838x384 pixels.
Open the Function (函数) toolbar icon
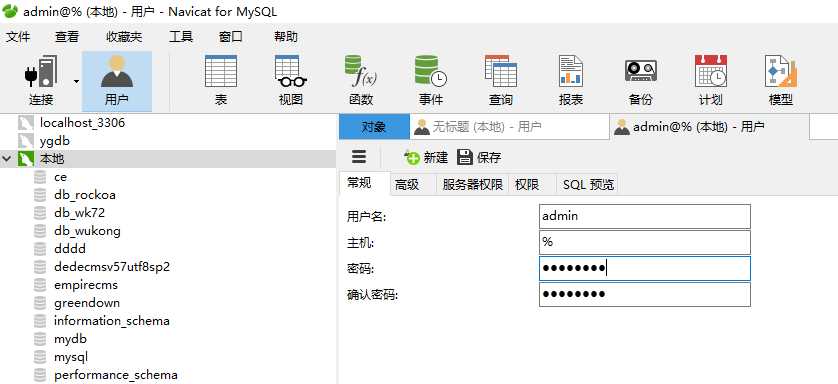pyautogui.click(x=361, y=81)
